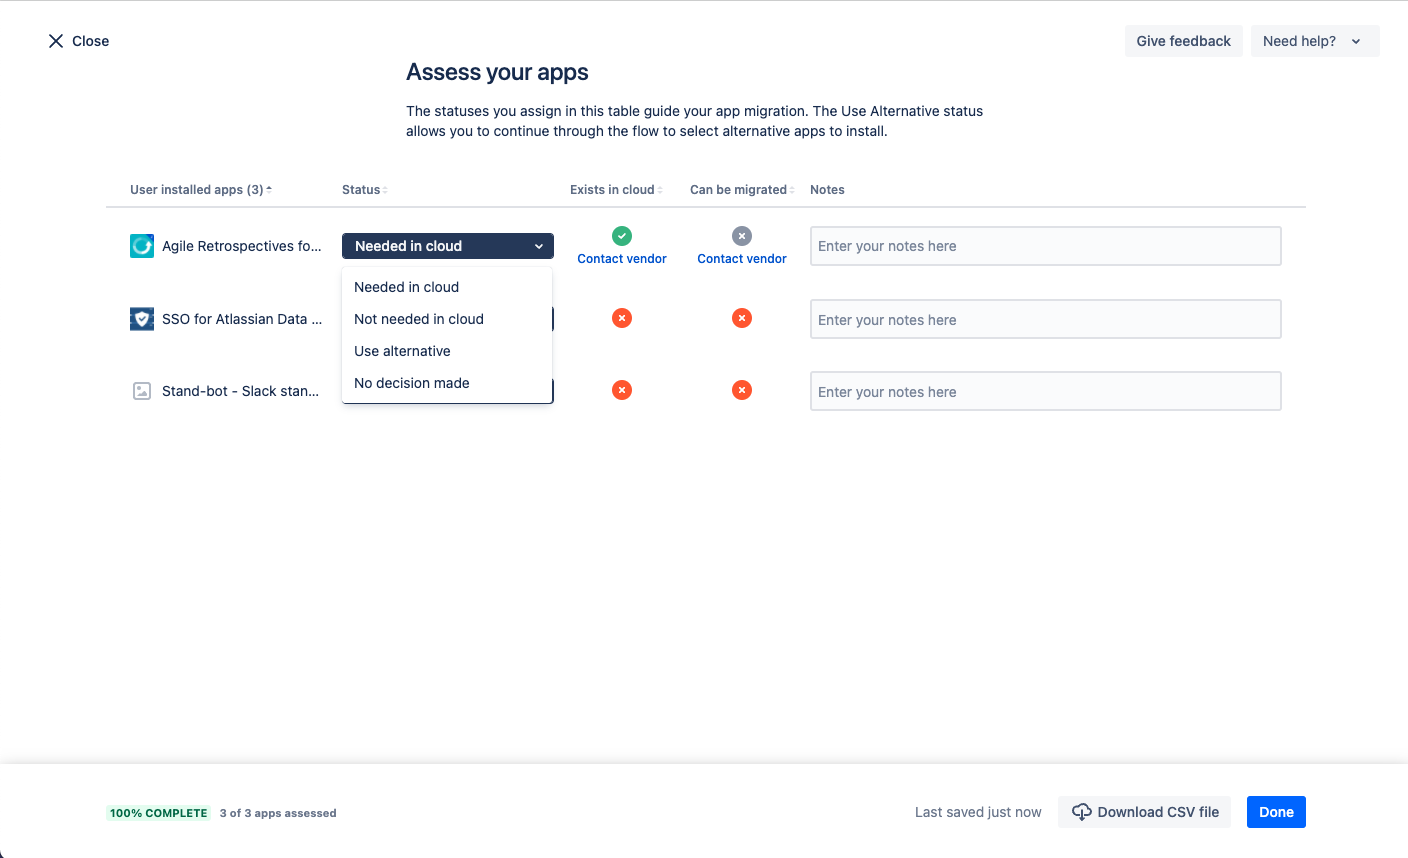Viewport: 1408px width, 858px height.
Task: Click notes field for Stand-bot row
Action: [x=1046, y=391]
